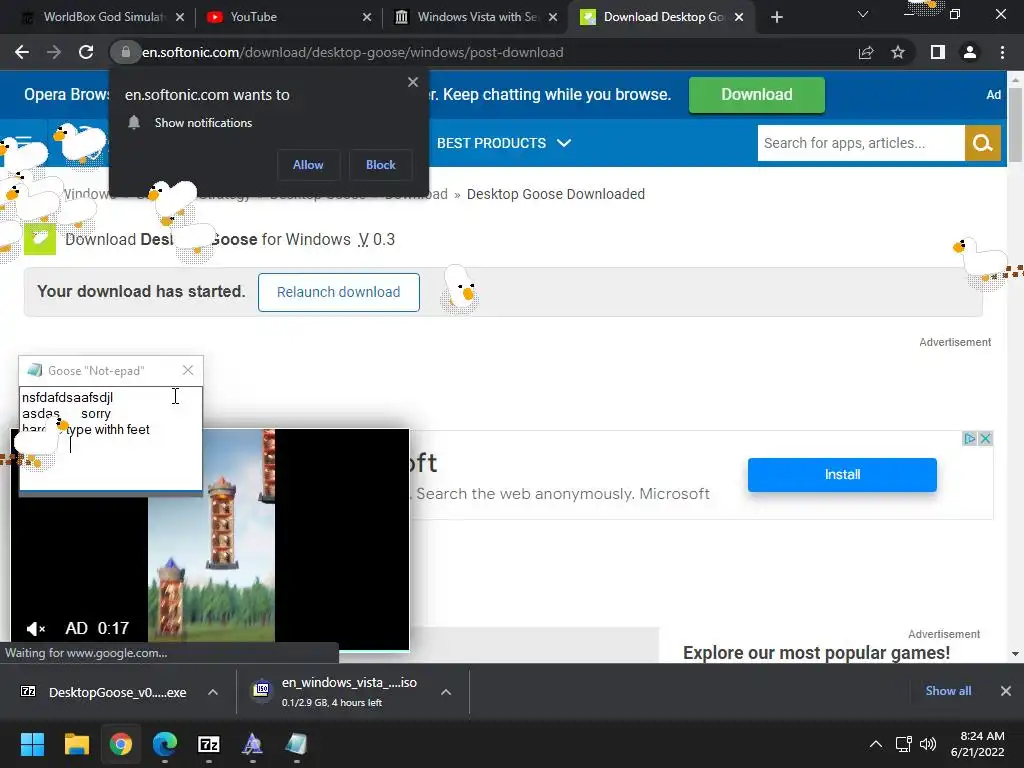This screenshot has height=768, width=1024.
Task: Close the downloads bar
Action: click(1006, 691)
